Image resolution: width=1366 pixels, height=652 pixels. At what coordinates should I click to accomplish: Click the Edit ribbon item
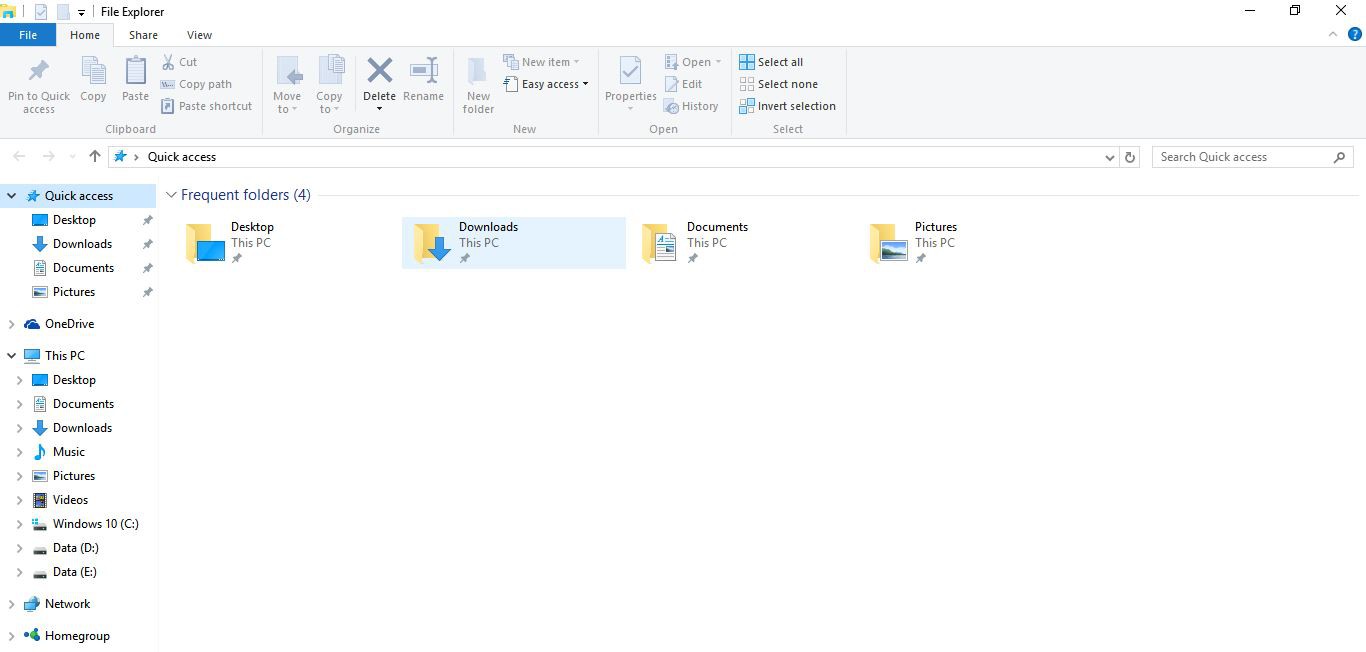[x=683, y=84]
